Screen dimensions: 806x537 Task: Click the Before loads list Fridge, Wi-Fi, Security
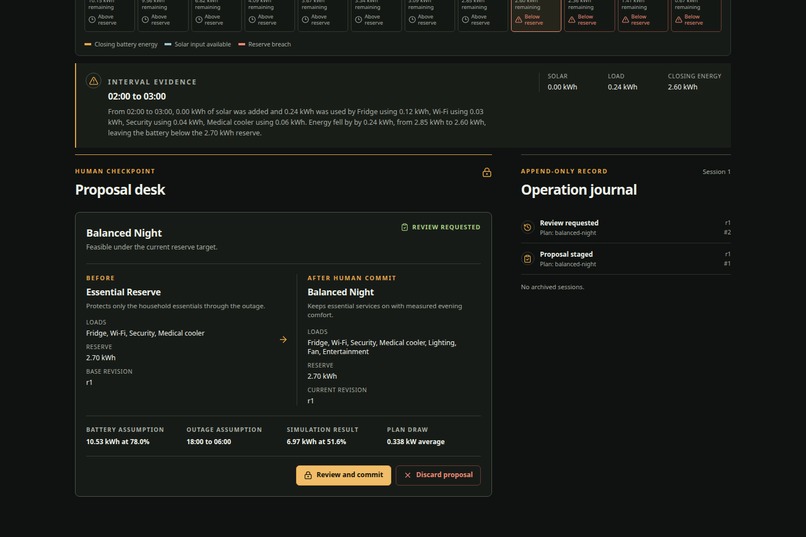[x=145, y=333]
